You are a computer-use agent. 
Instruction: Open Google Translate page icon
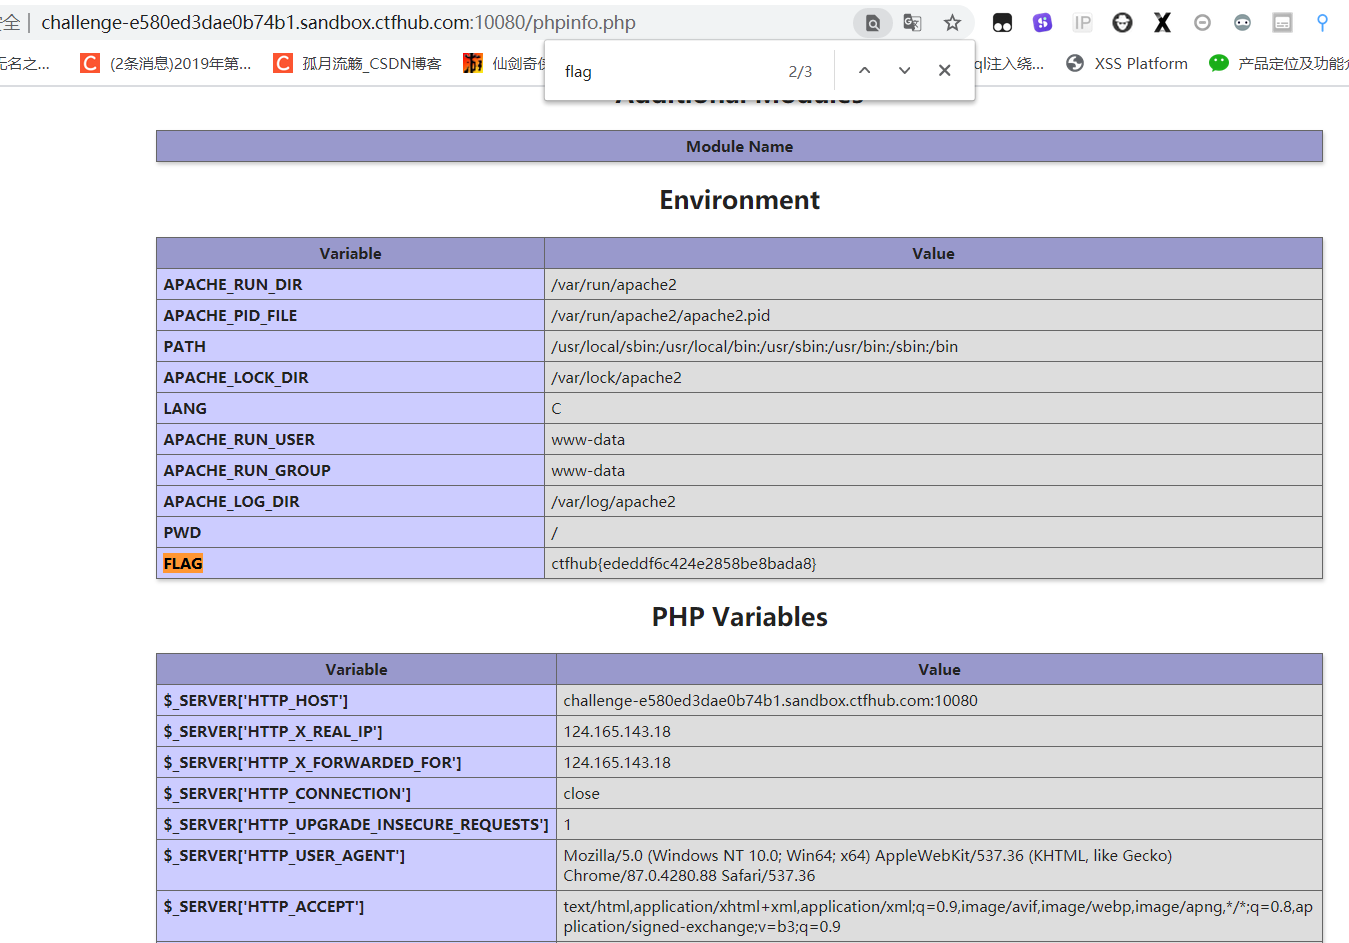tap(912, 23)
